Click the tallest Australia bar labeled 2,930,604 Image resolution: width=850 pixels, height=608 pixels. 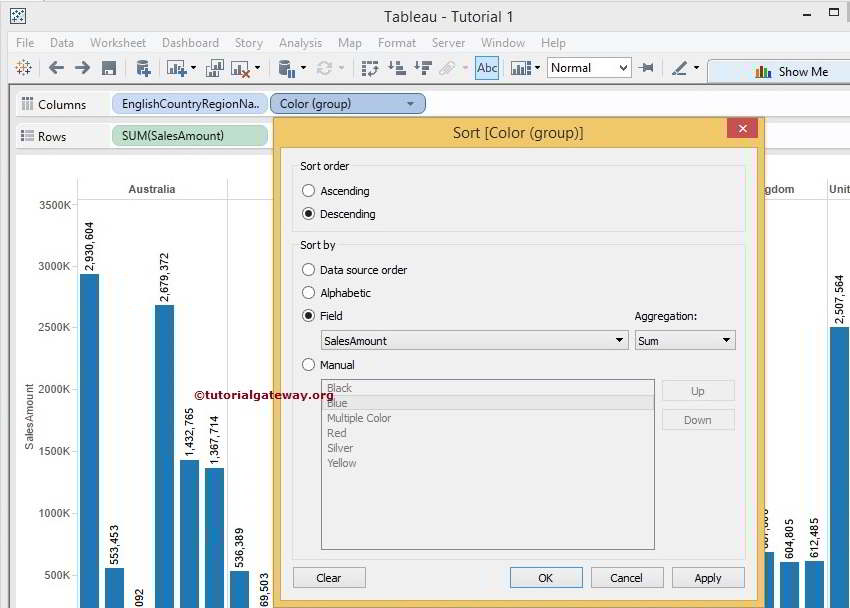coord(89,440)
